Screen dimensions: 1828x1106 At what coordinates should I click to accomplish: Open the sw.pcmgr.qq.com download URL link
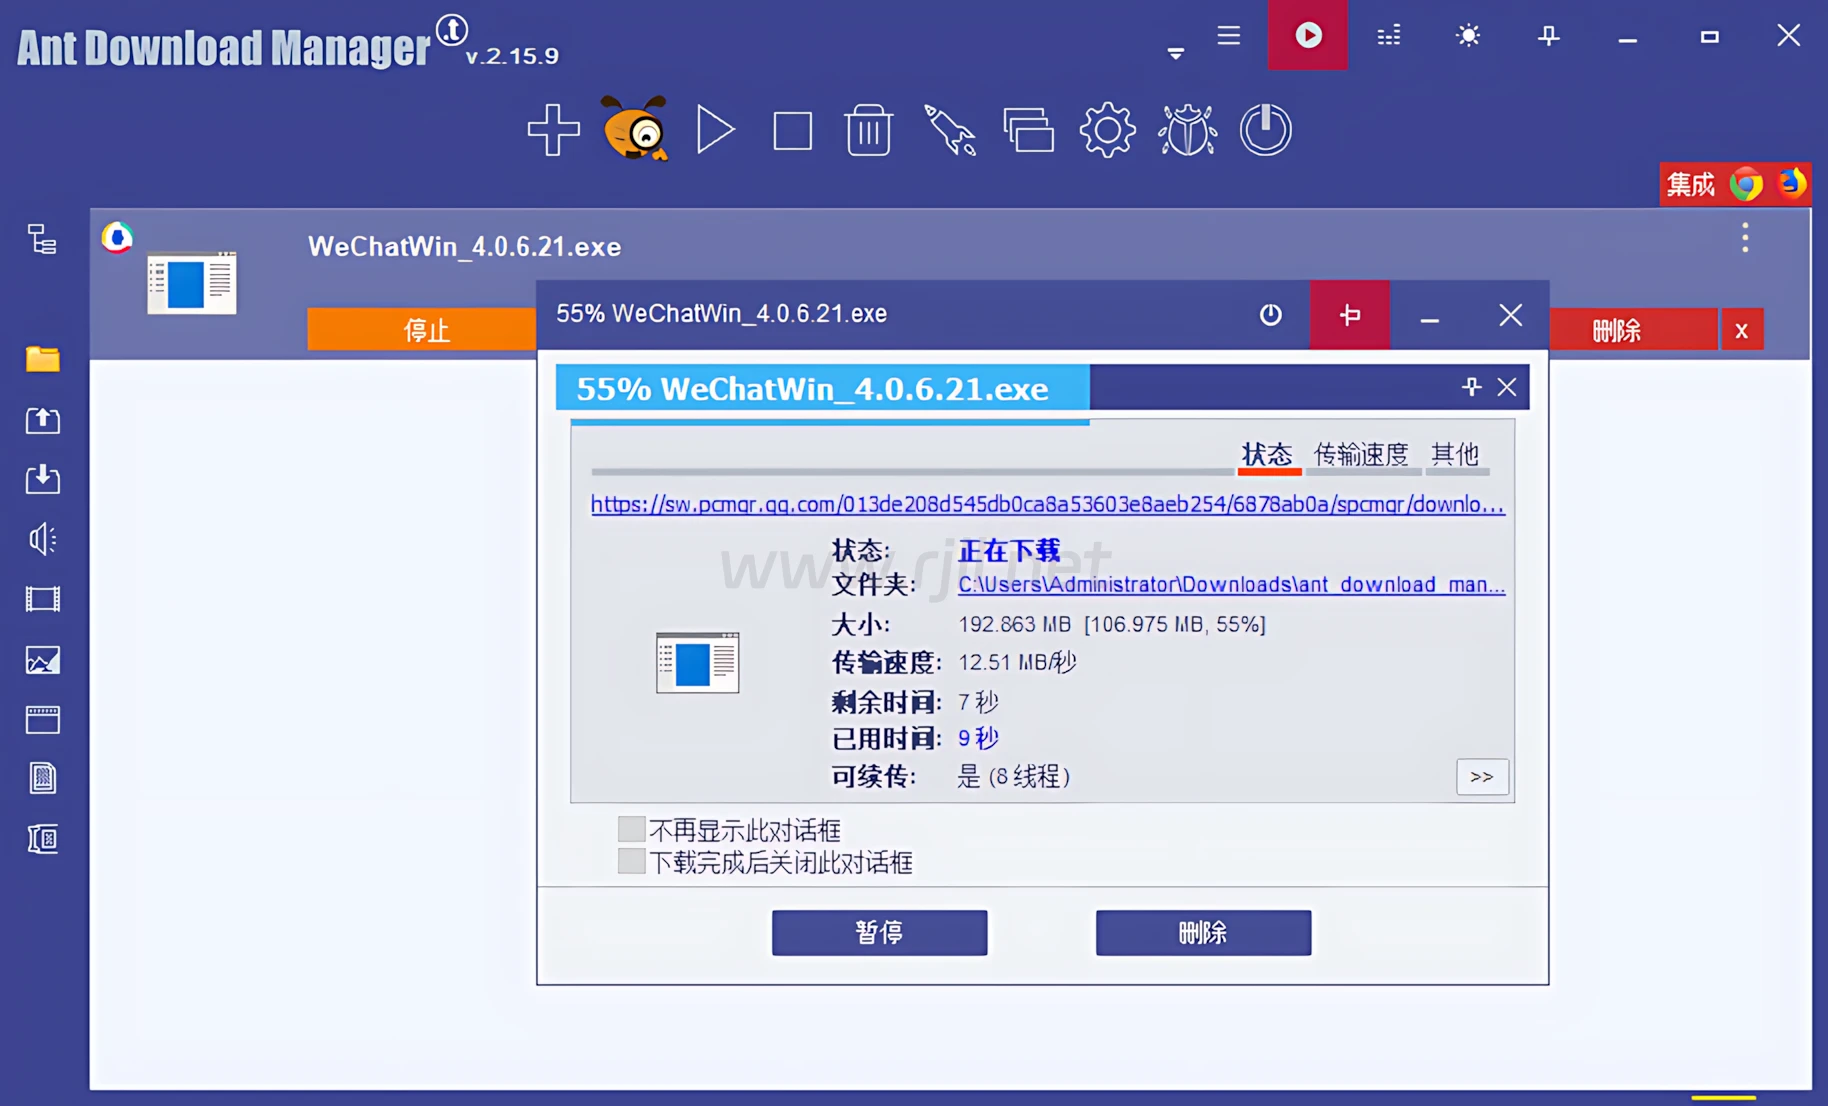tap(1046, 505)
